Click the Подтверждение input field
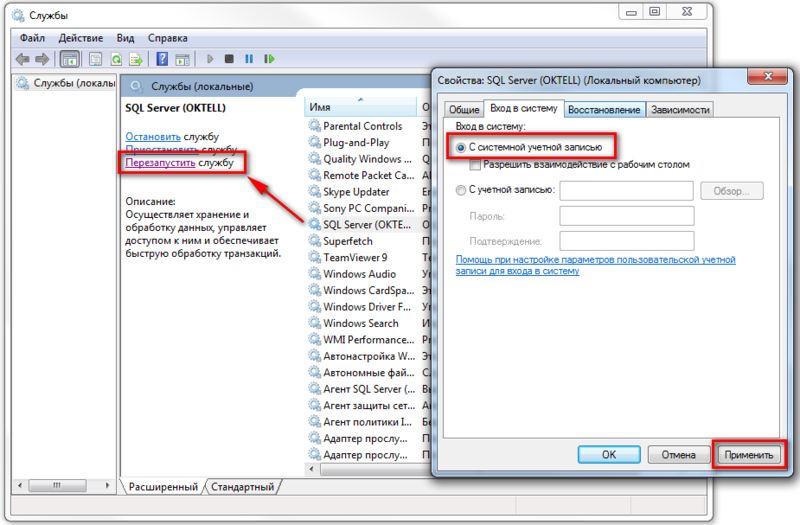The image size is (800, 525). [x=627, y=241]
